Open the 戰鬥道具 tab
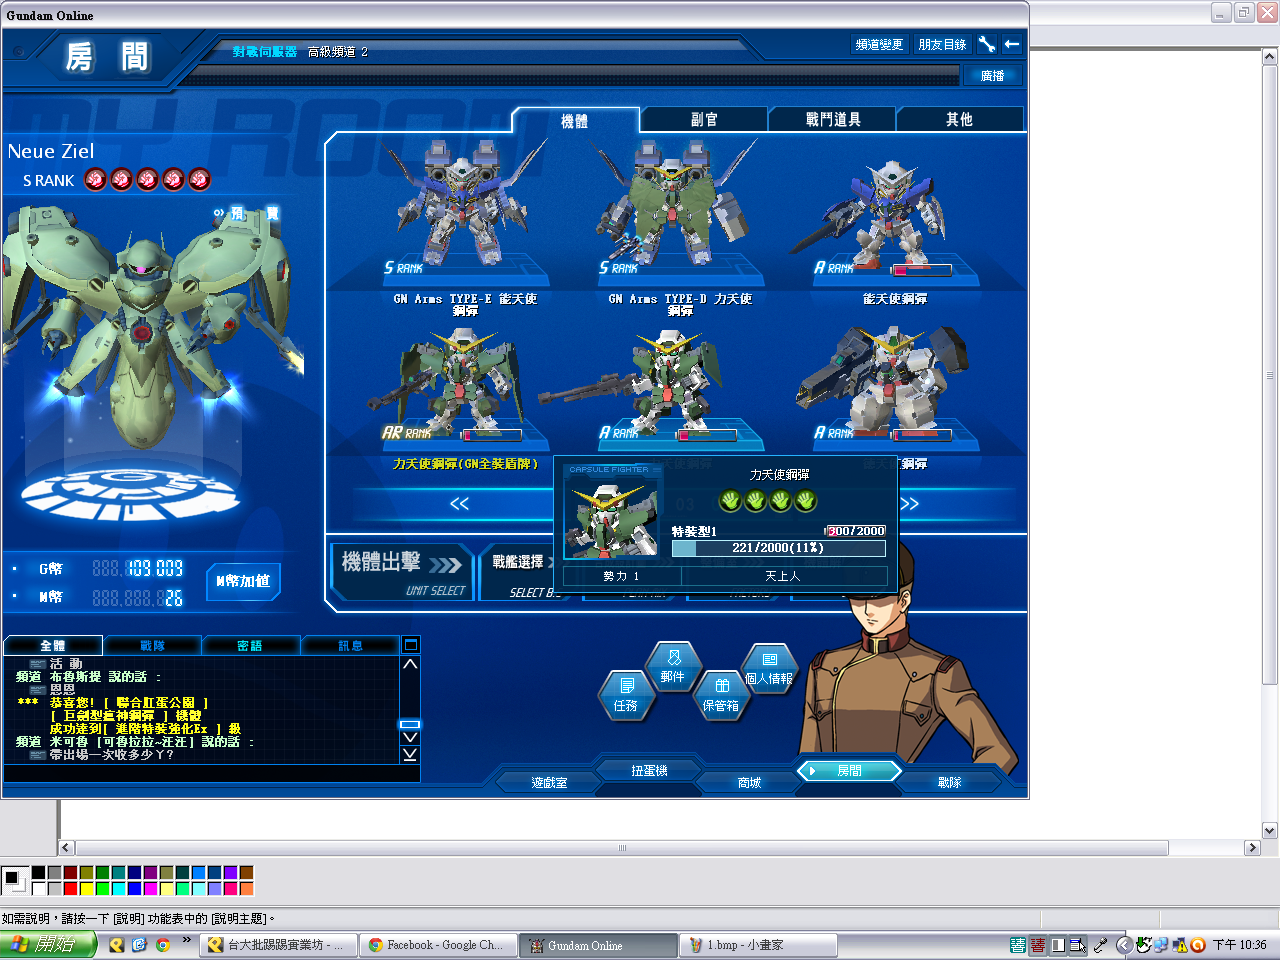1280x960 pixels. coord(833,119)
